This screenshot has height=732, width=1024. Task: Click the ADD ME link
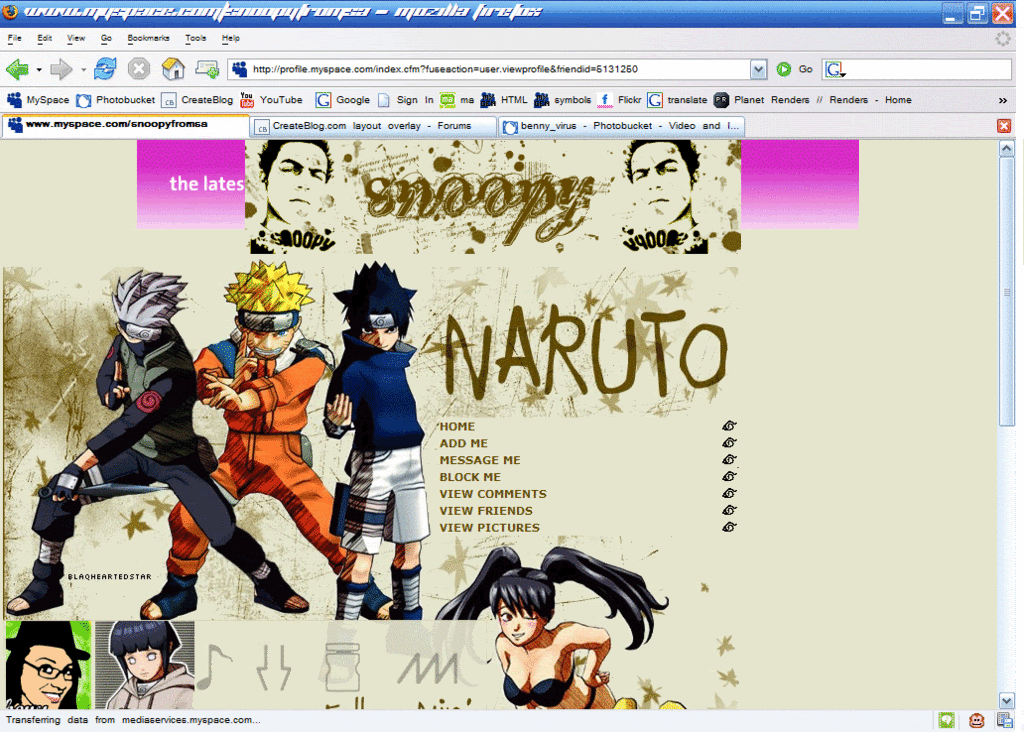463,443
